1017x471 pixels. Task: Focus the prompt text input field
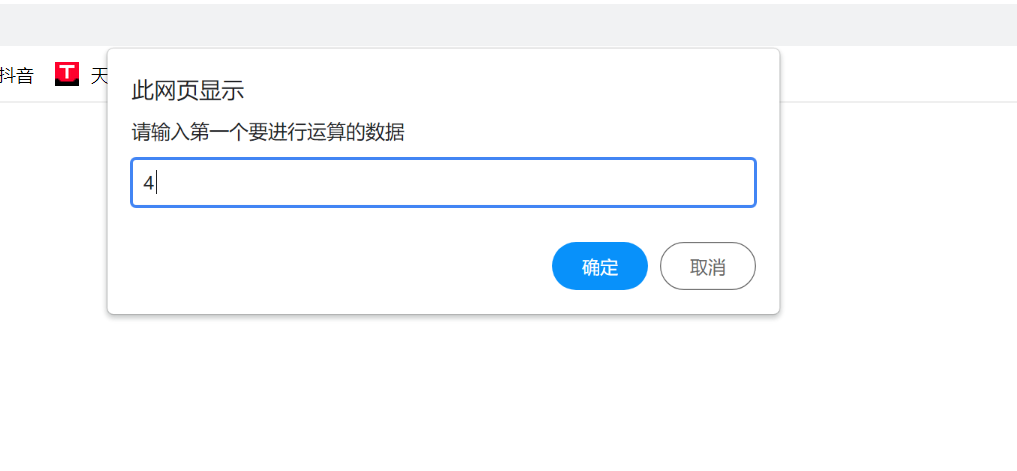443,183
